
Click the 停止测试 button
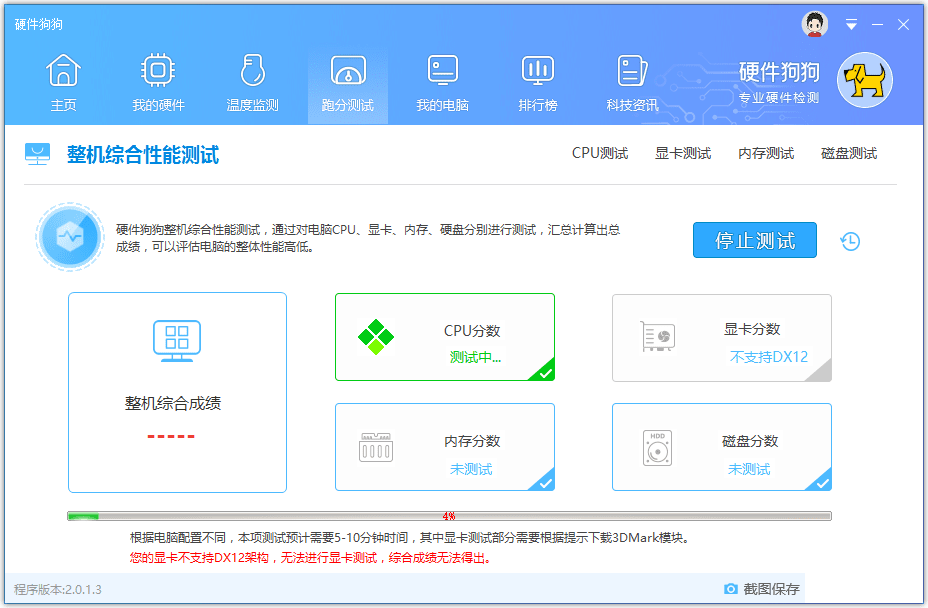click(755, 240)
